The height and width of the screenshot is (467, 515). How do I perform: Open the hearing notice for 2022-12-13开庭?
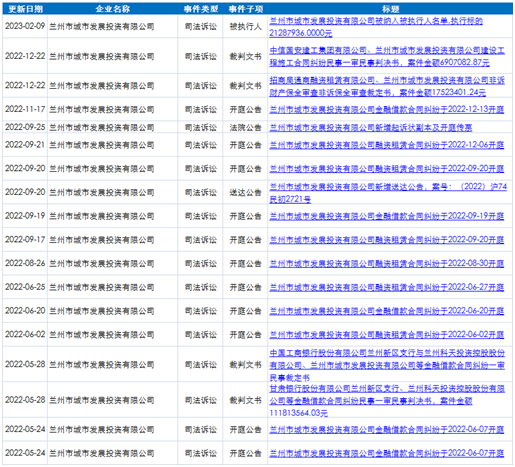tap(387, 109)
